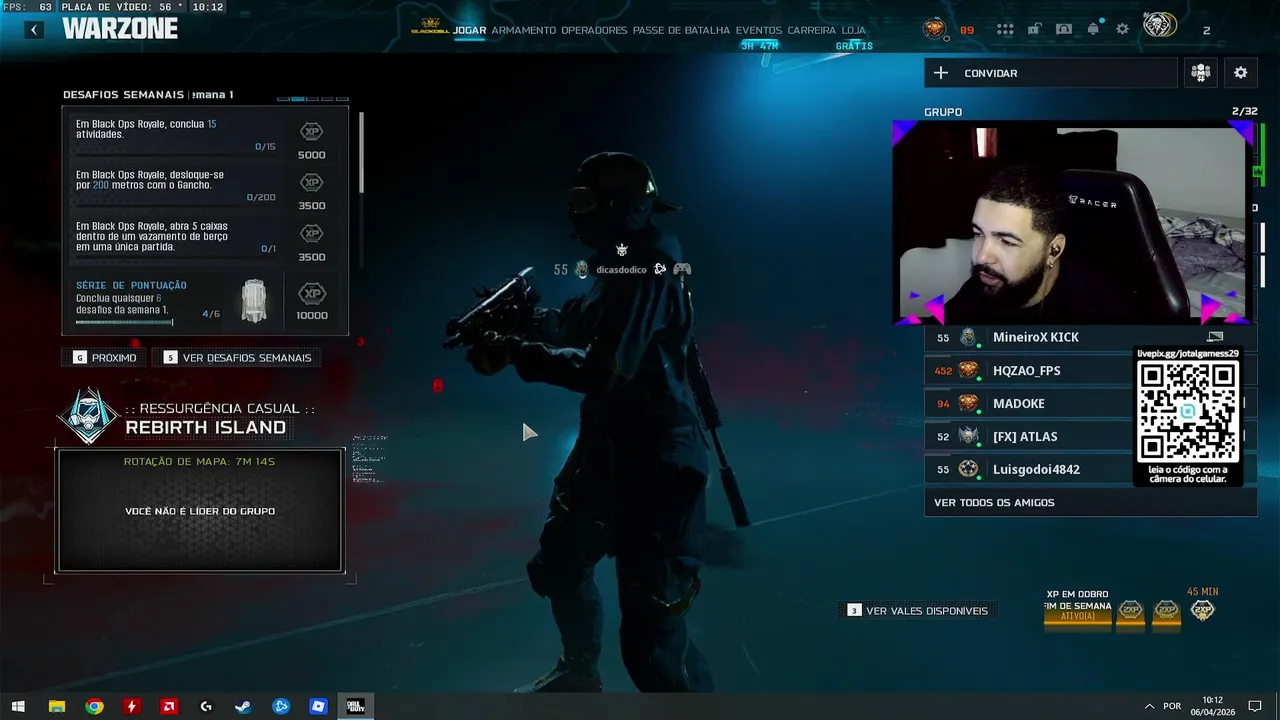Open Logitech G HUB from the taskbar
The height and width of the screenshot is (720, 1280).
click(206, 706)
